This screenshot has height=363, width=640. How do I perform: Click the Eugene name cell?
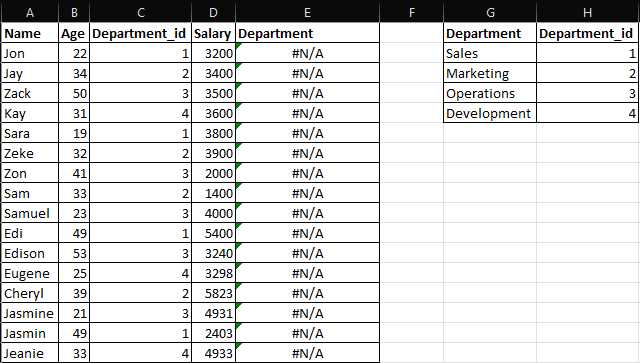[30, 273]
